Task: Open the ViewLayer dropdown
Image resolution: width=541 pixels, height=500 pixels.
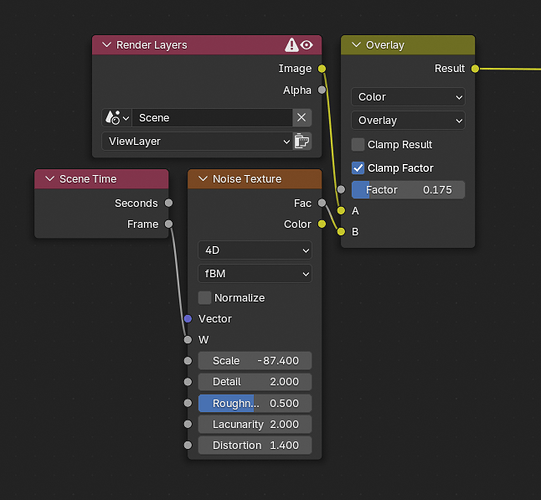Action: click(x=197, y=141)
